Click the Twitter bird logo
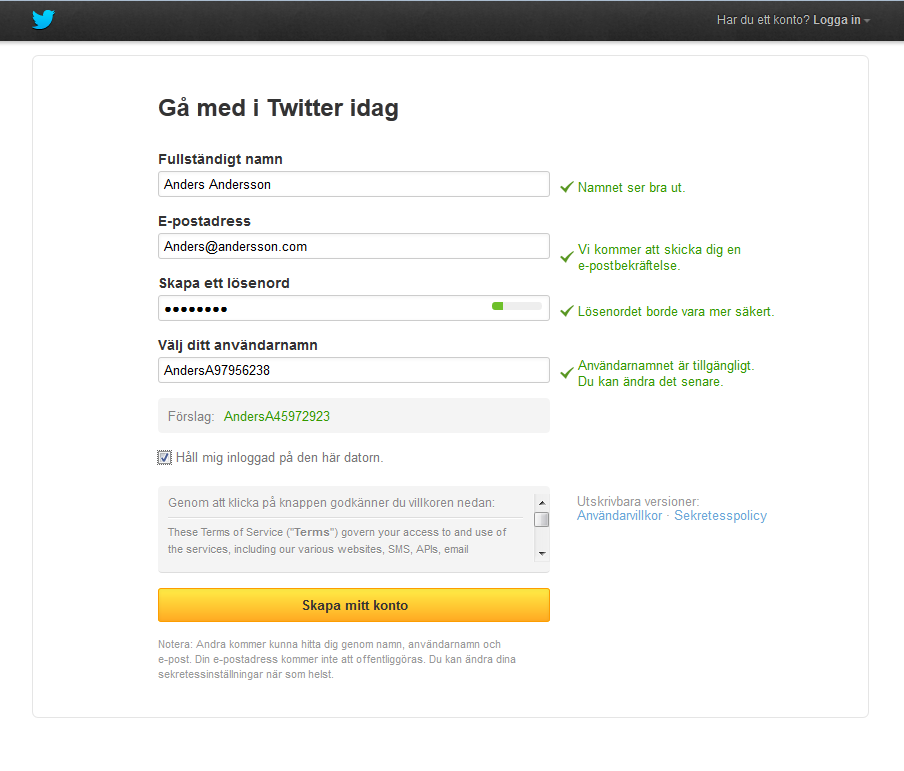Image resolution: width=904 pixels, height=771 pixels. (43, 20)
